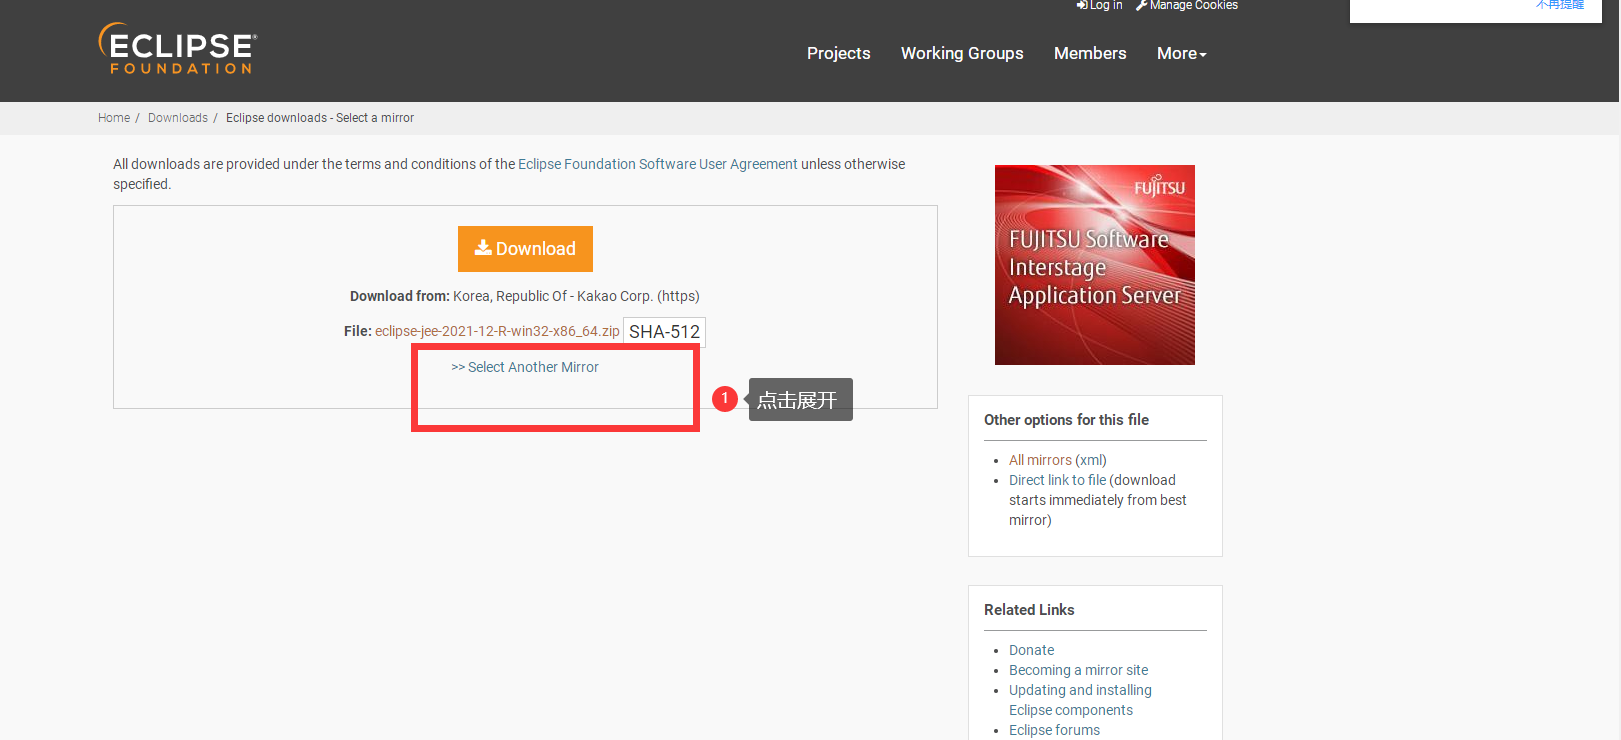Click the orange Download button
This screenshot has width=1621, height=740.
point(525,249)
